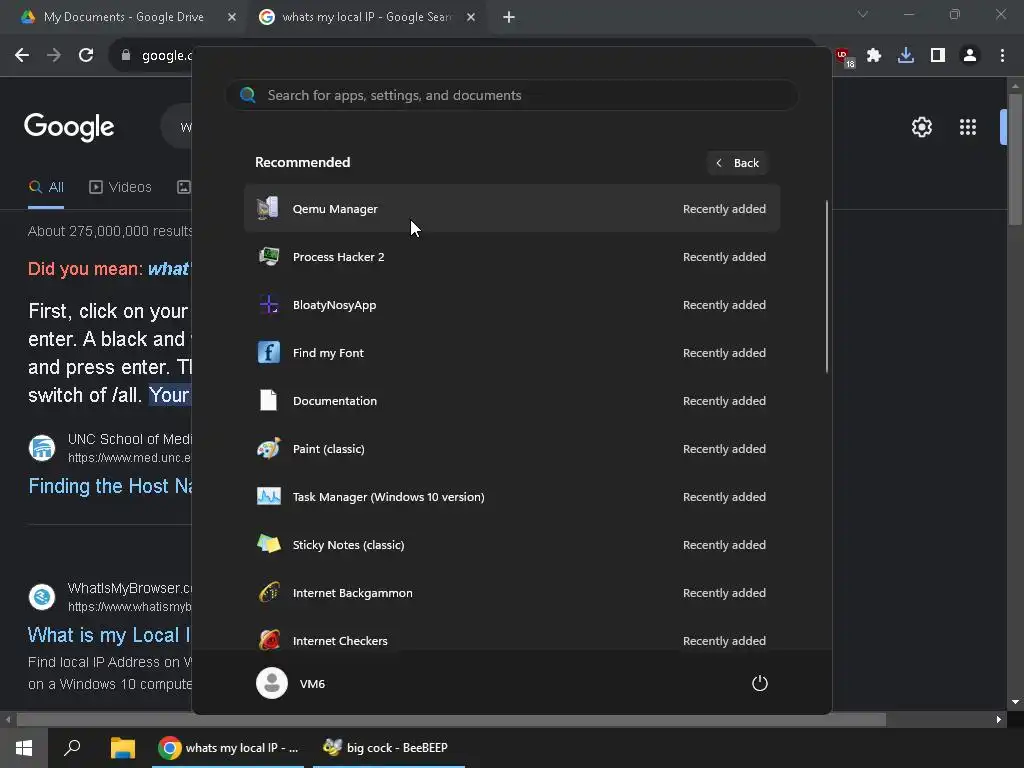Close the whats my local IP tab
The image size is (1024, 768).
pyautogui.click(x=471, y=17)
